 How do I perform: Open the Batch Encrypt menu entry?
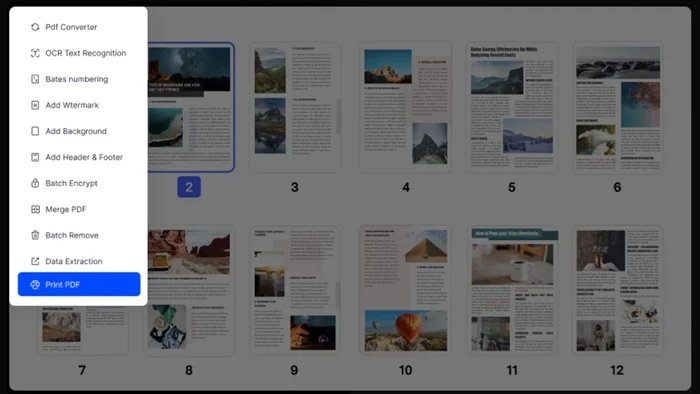coord(79,183)
